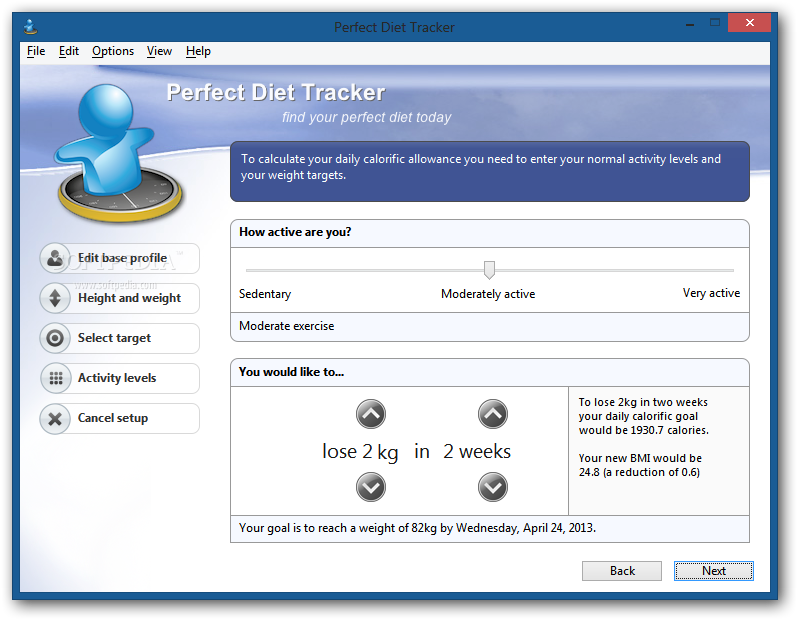The height and width of the screenshot is (620, 798).
Task: Click the Perfect Diet Tracker title bar app icon
Action: pos(31,26)
